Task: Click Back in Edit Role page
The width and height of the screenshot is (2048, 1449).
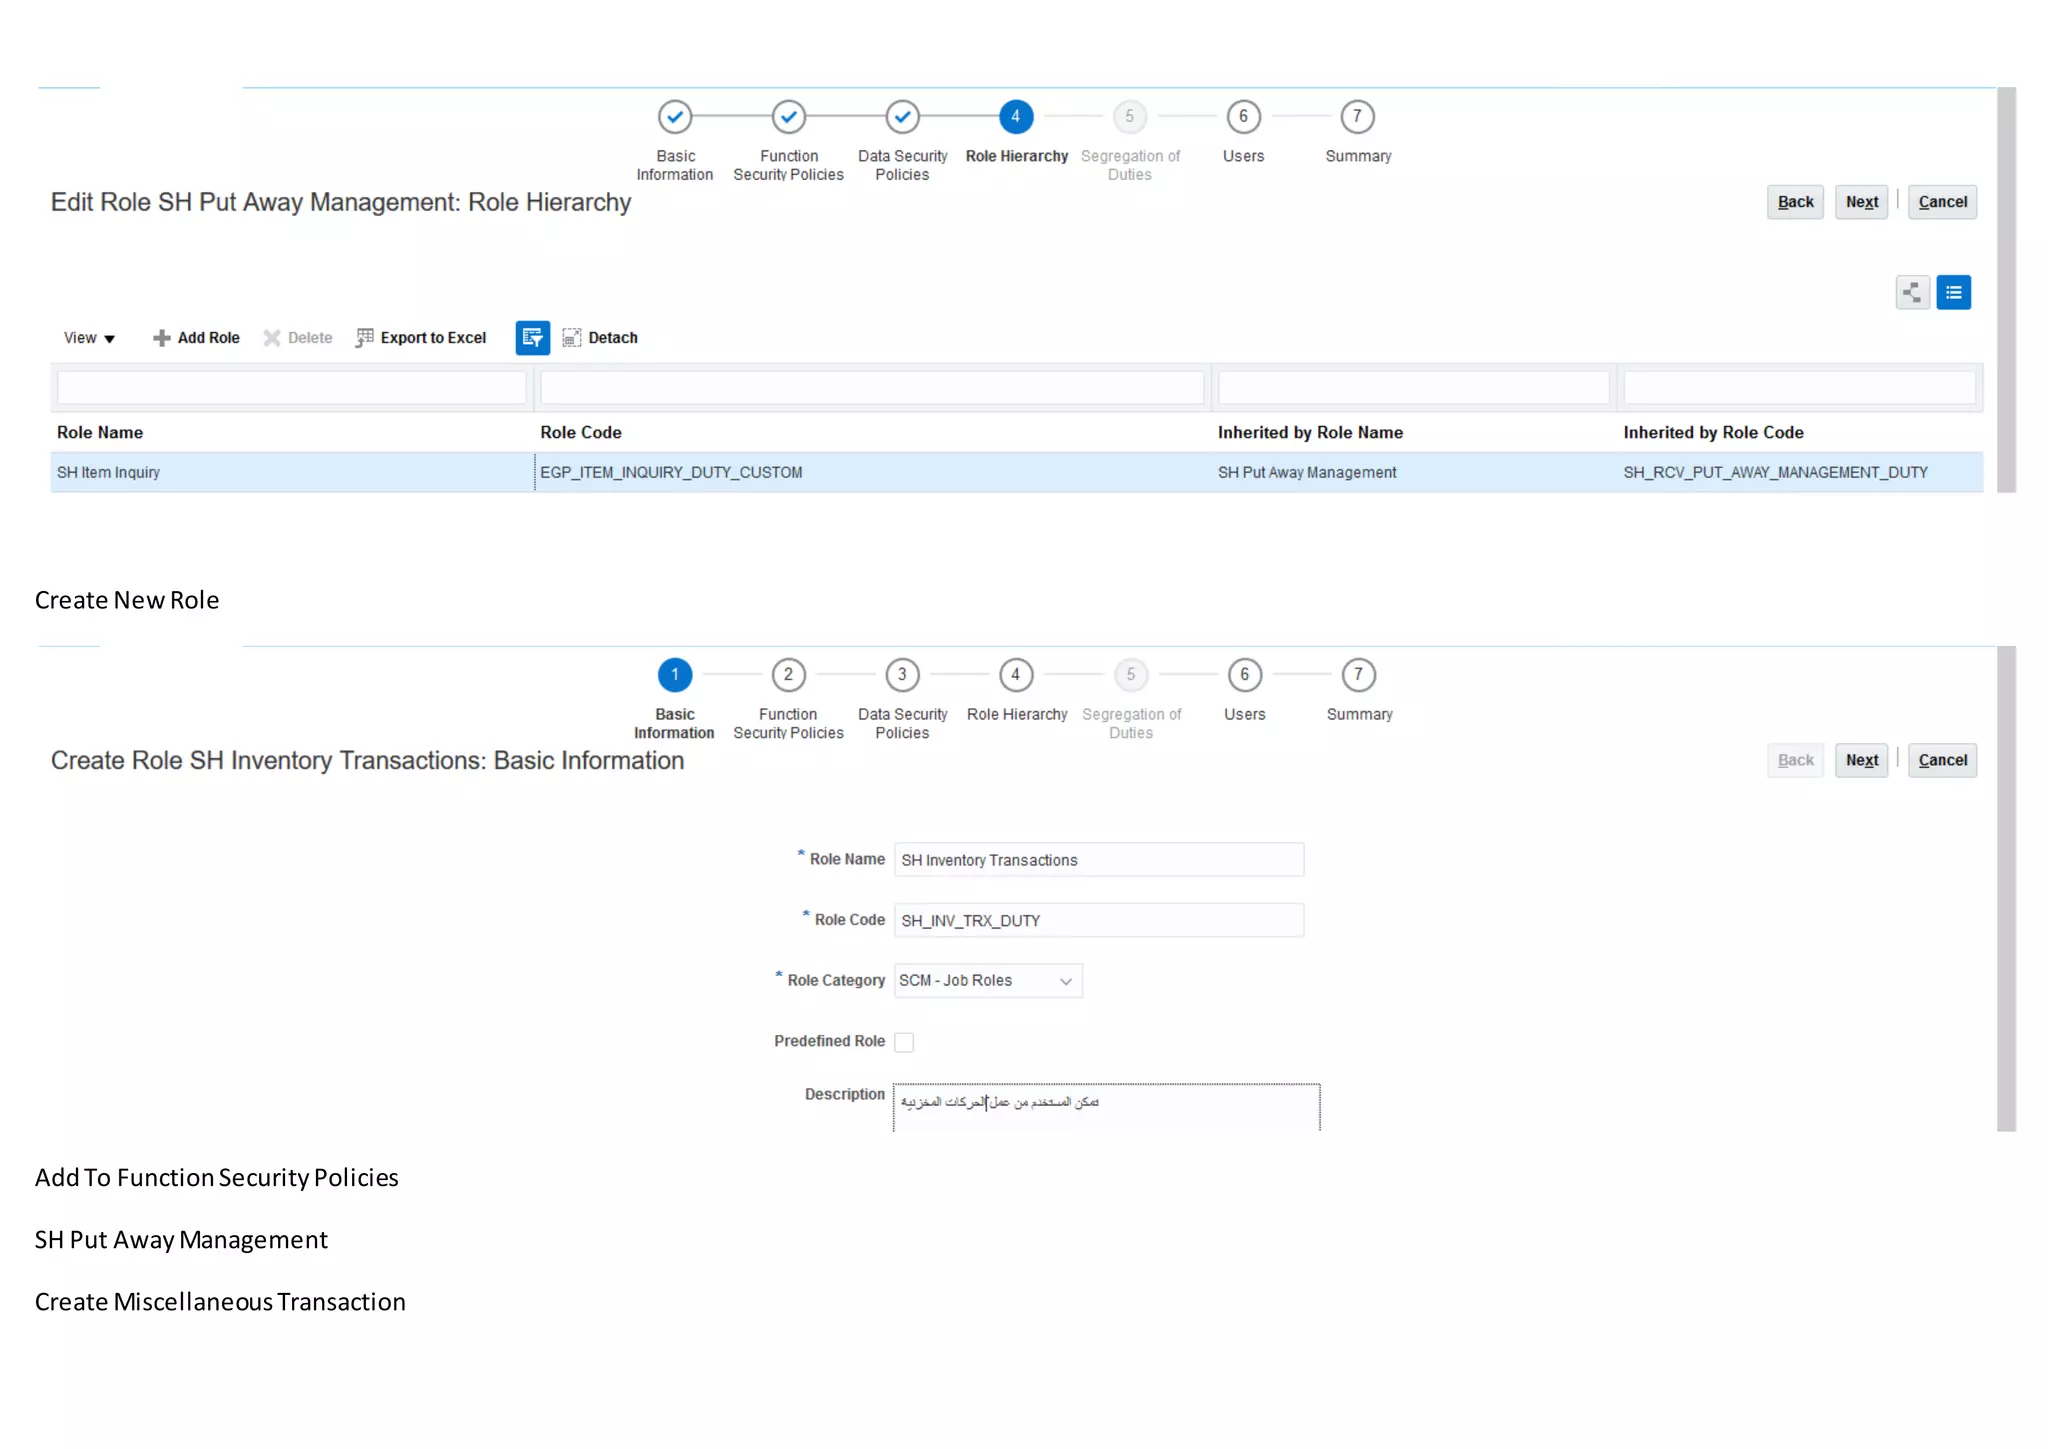Action: (1795, 202)
